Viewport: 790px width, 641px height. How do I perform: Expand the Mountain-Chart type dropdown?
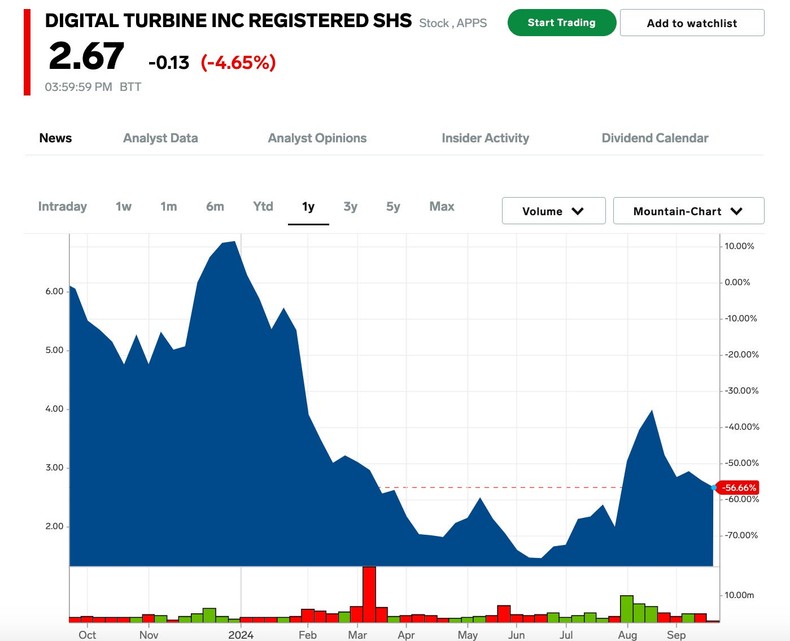(x=686, y=211)
